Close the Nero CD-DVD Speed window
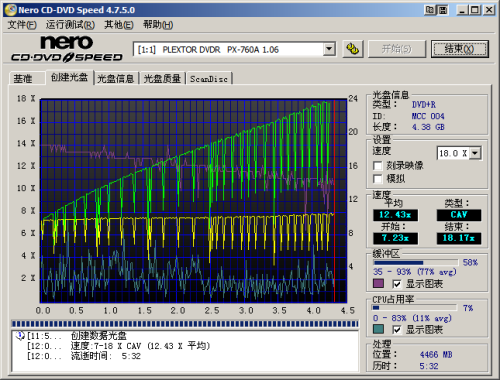Viewport: 500px width, 380px height. (489, 10)
